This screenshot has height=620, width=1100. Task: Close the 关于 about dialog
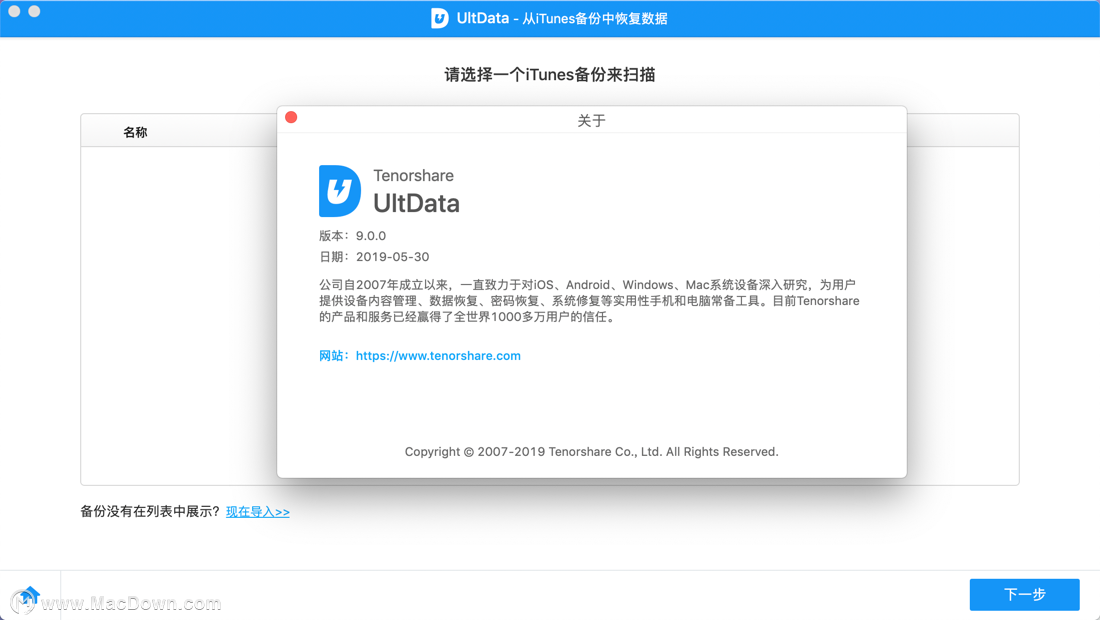pos(291,117)
